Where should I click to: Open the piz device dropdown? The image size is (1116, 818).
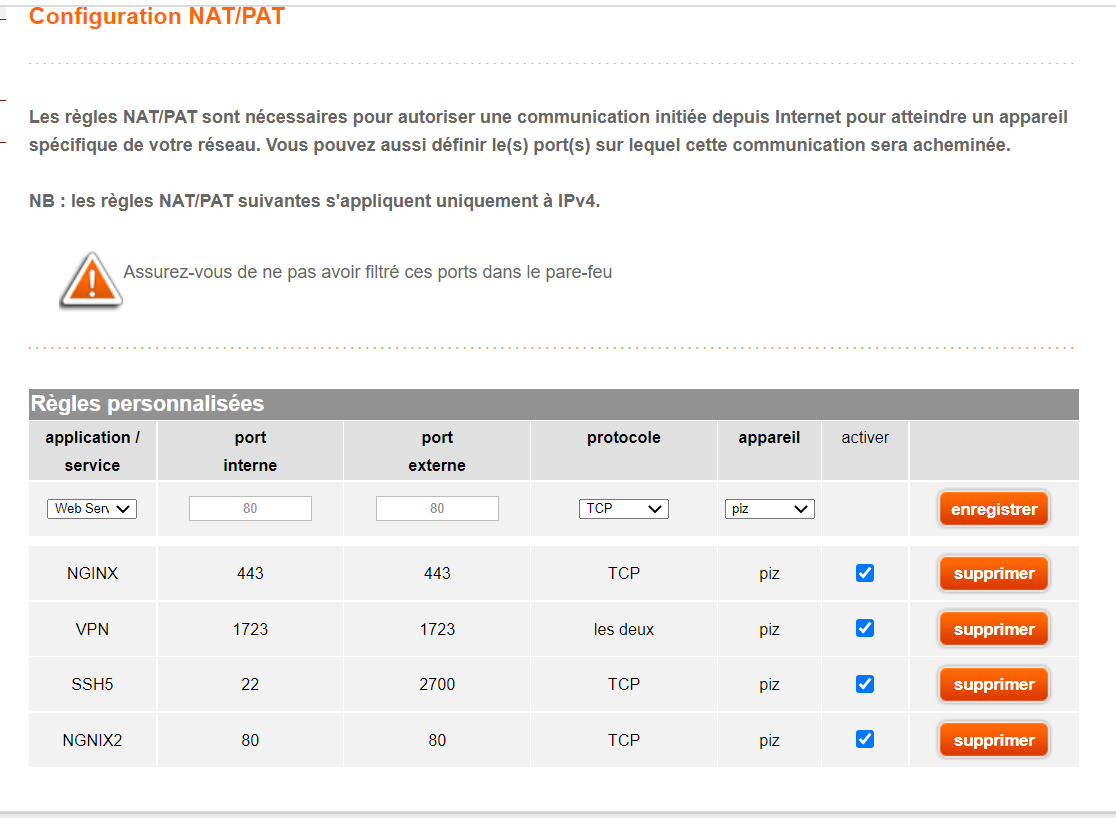pyautogui.click(x=769, y=509)
